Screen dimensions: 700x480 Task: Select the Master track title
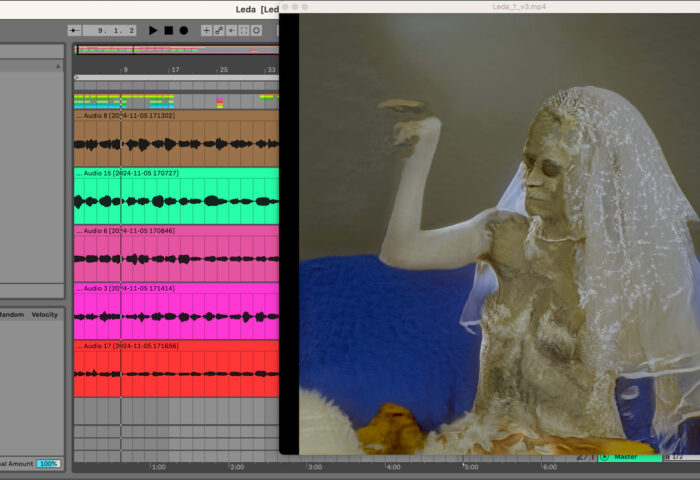point(625,457)
